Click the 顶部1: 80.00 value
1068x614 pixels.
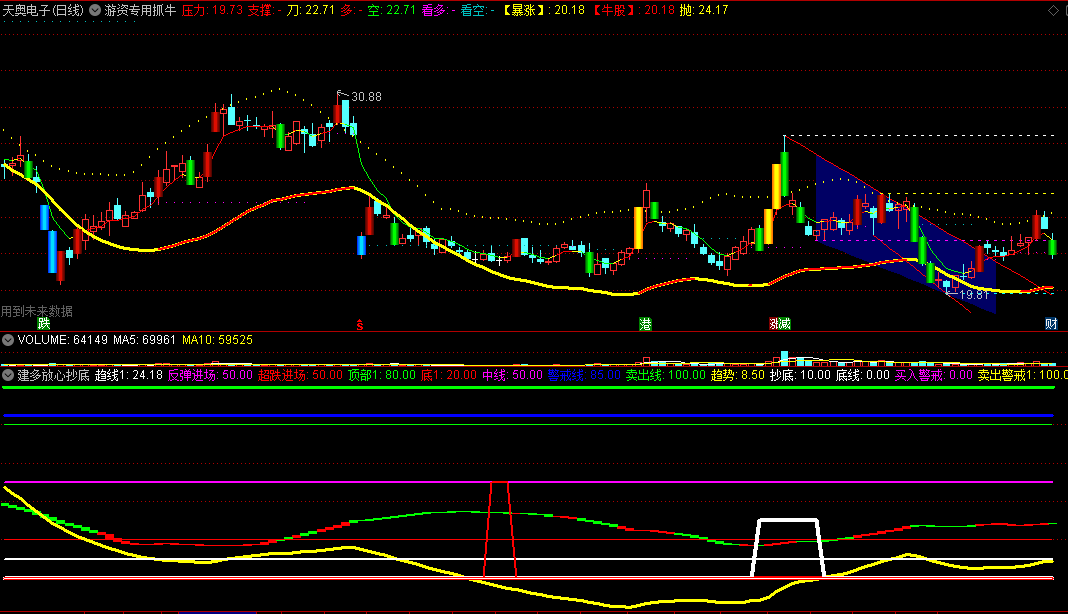tap(381, 375)
